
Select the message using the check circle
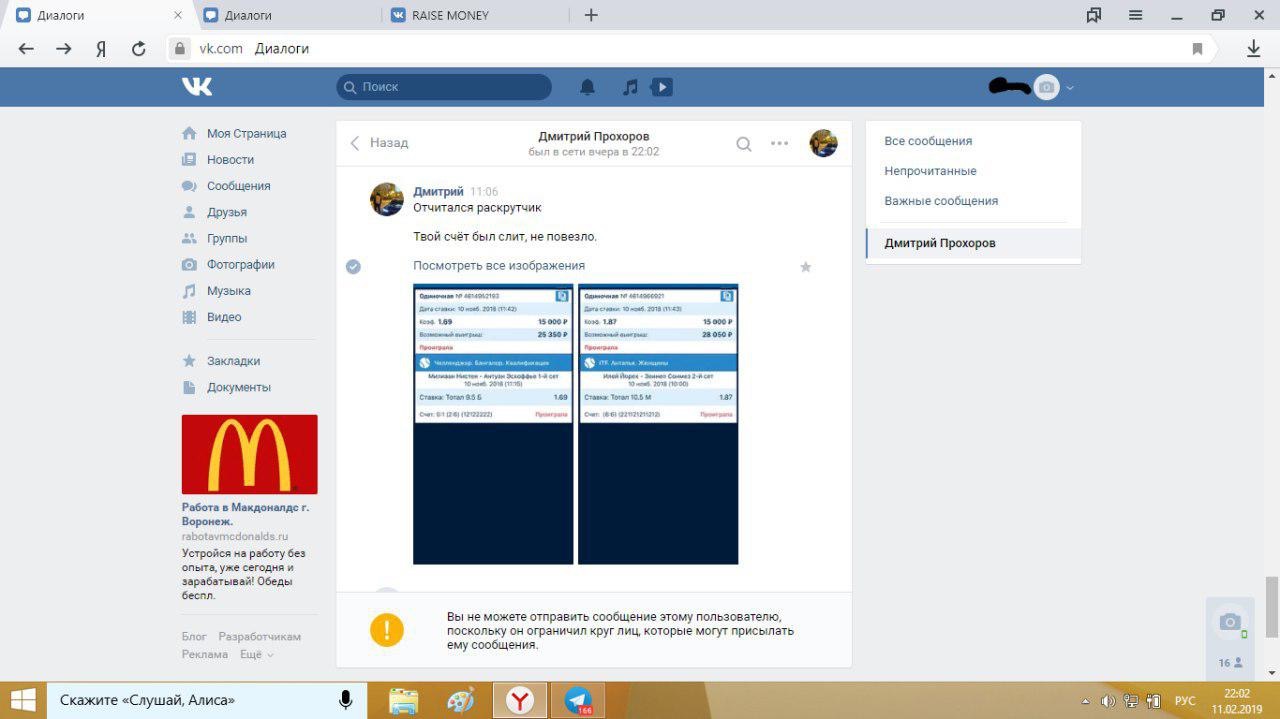pos(353,267)
